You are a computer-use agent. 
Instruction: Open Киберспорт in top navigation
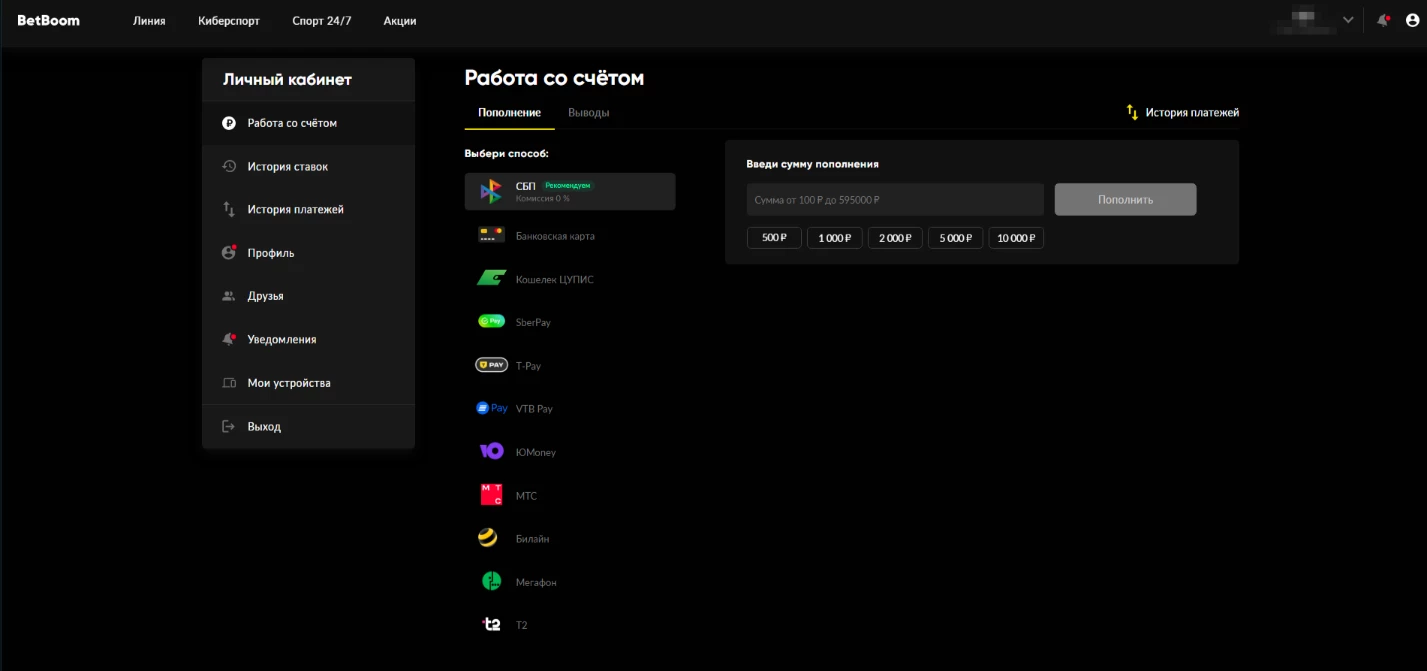(x=229, y=21)
